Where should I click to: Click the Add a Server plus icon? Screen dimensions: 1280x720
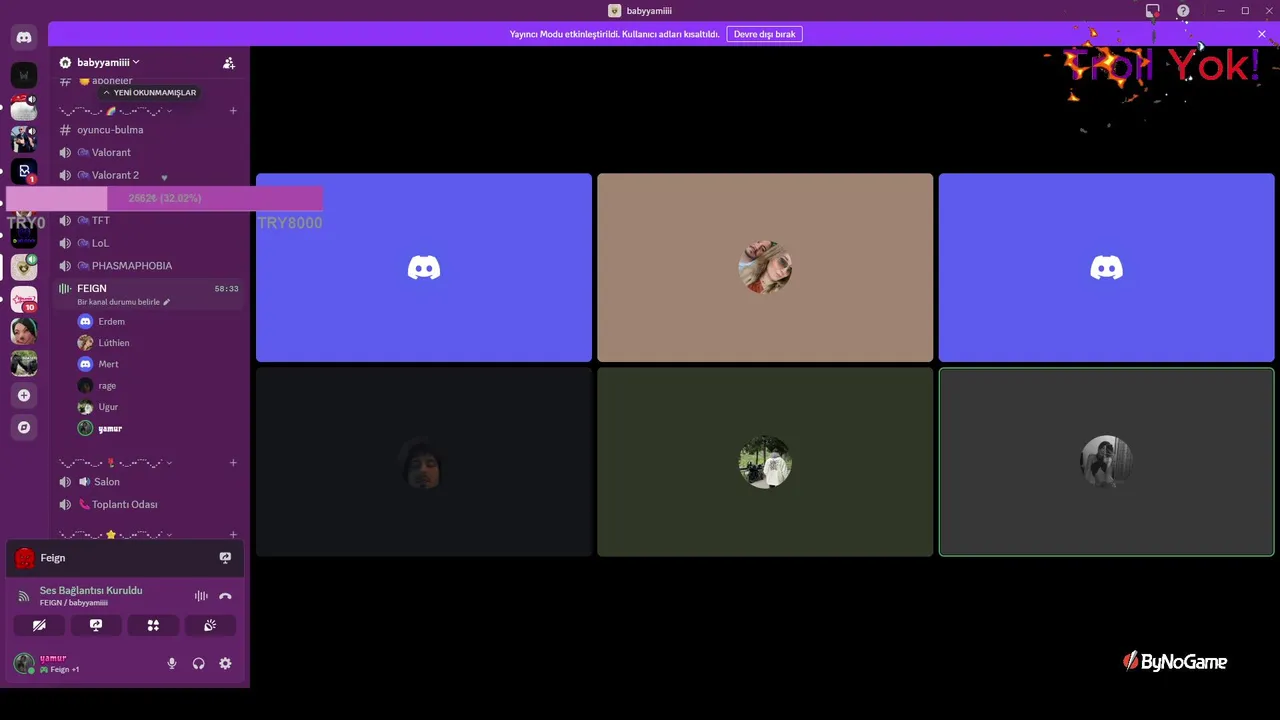tap(24, 395)
